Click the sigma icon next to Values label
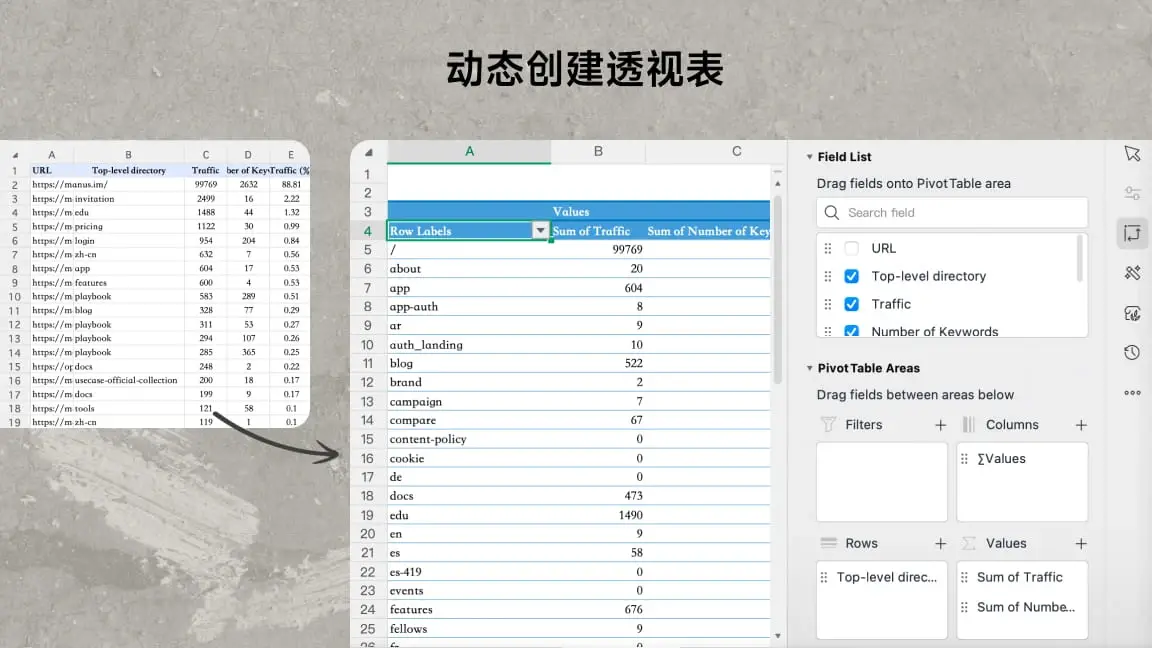Screen dimensions: 1152x648 (968, 543)
